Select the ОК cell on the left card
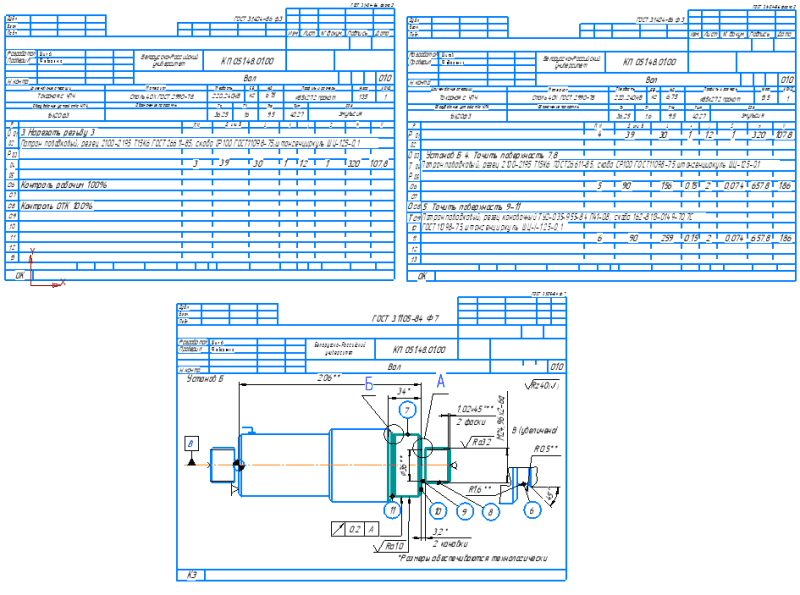Viewport: 800px width, 595px height. click(19, 276)
